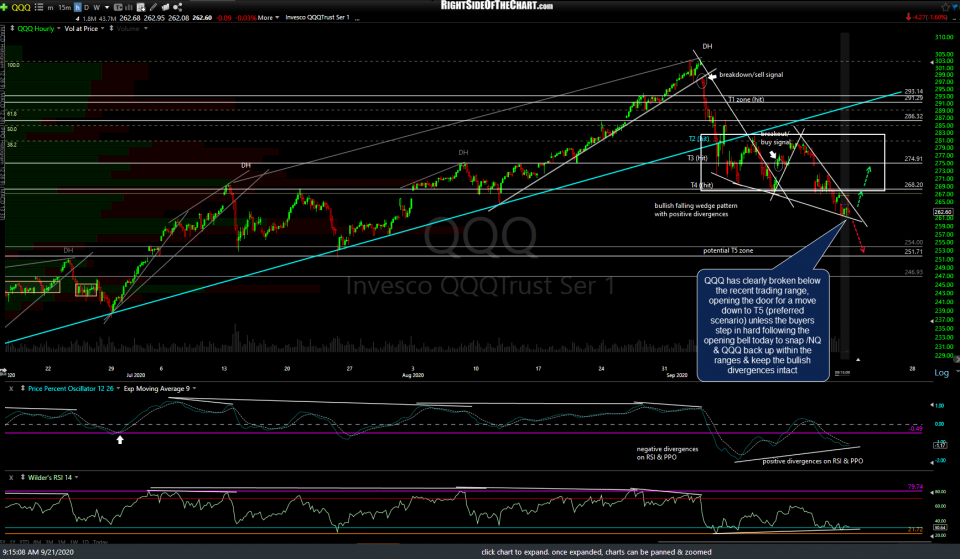Screen dimensions: 960x559
Task: Click the RSI scale arrow at 20.00
Action: pyautogui.click(x=931, y=535)
